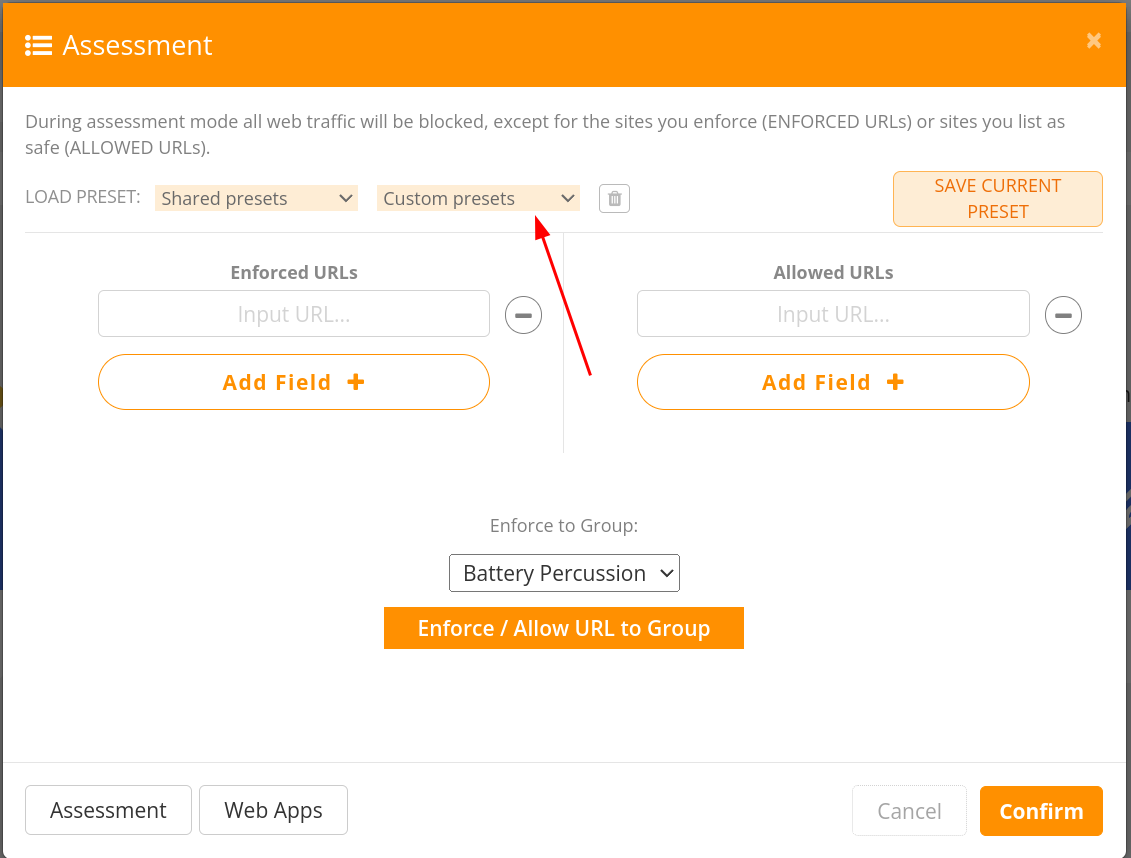This screenshot has height=858, width=1131.
Task: Add Field under Allowed URLs
Action: click(833, 382)
